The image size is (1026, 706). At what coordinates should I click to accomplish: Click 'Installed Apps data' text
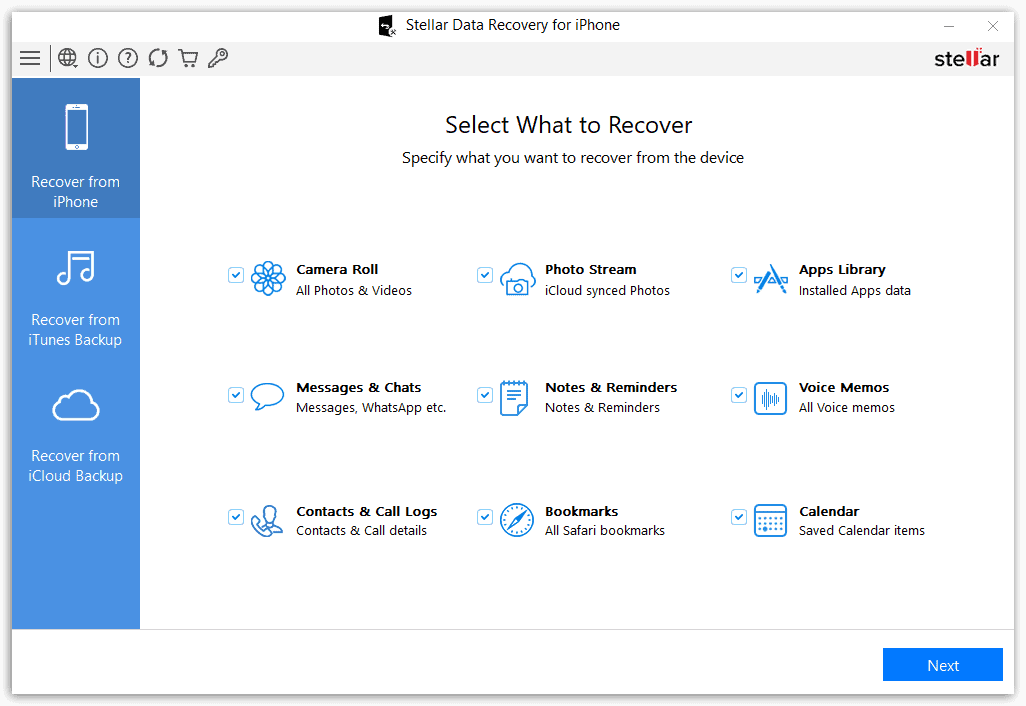point(855,291)
